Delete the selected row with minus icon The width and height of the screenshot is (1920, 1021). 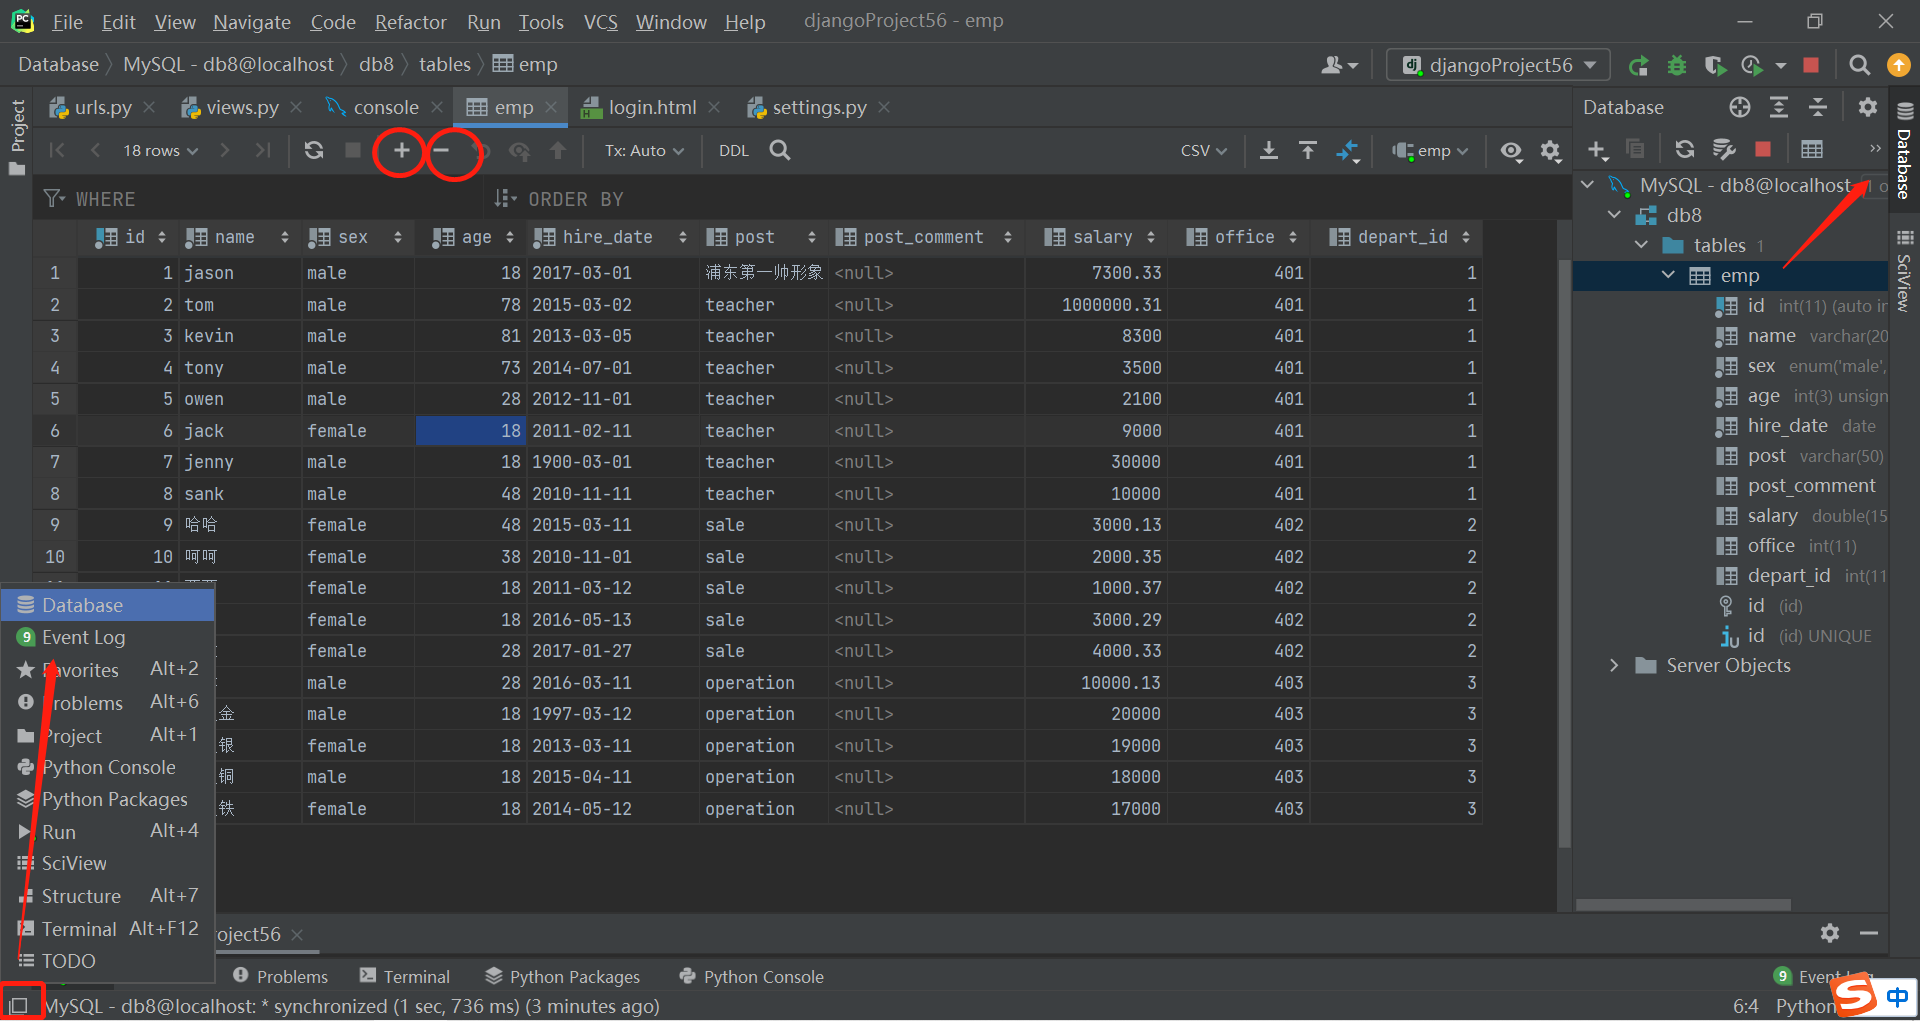(x=441, y=150)
